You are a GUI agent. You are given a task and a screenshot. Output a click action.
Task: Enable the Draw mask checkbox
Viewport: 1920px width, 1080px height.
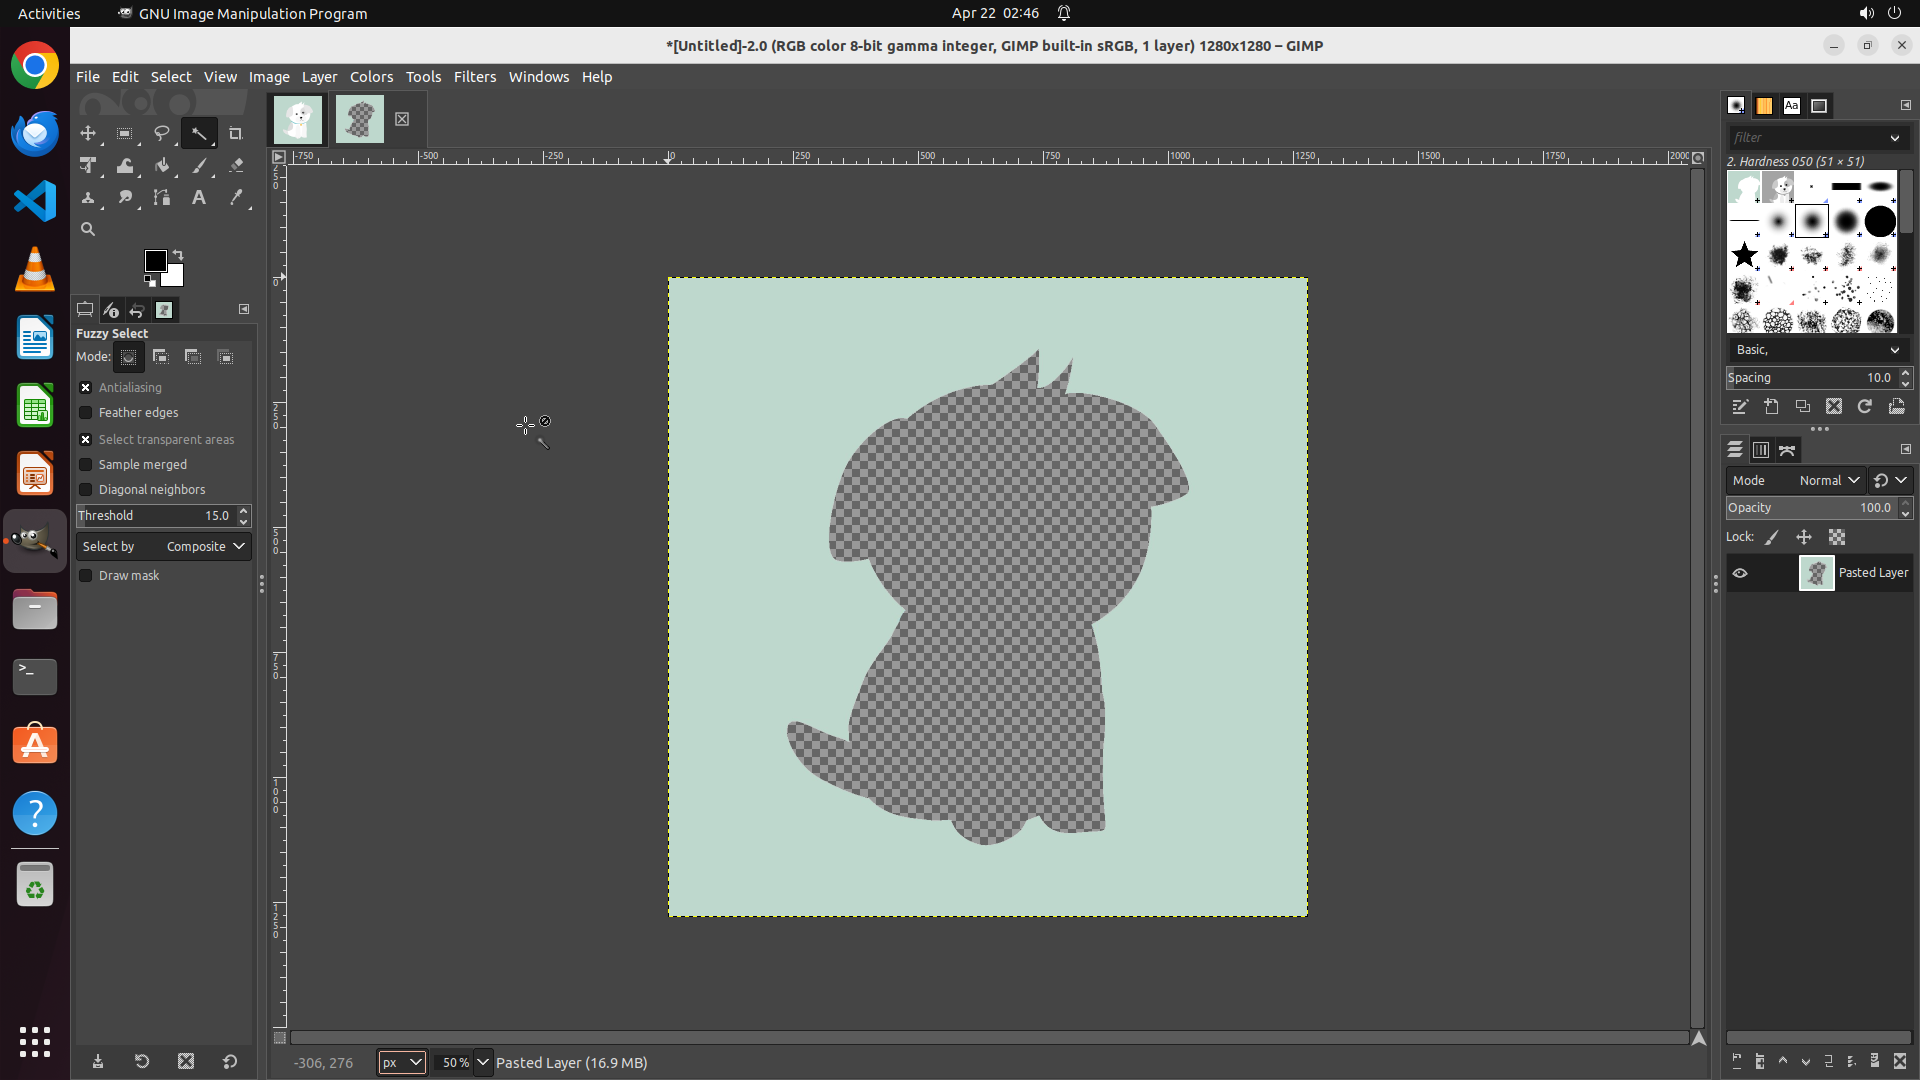coord(86,576)
